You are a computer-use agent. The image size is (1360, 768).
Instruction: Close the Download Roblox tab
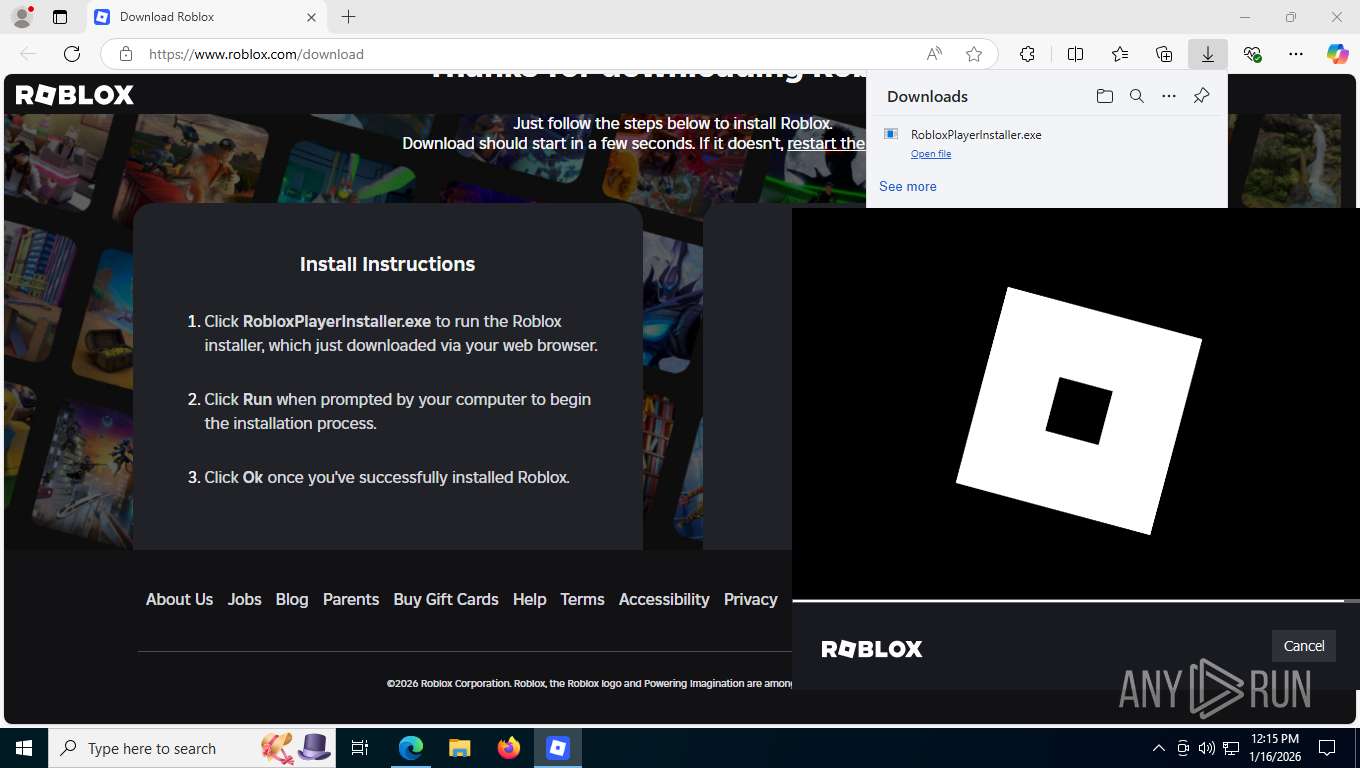[x=311, y=17]
